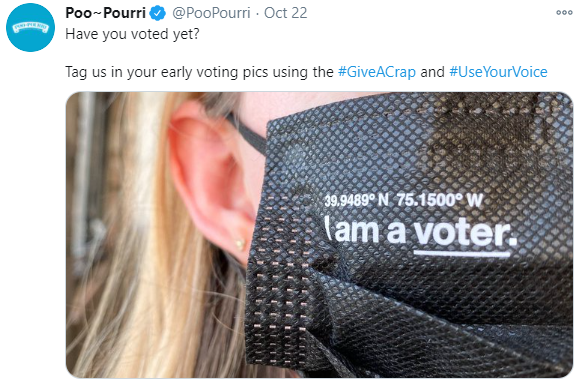The image size is (582, 387).
Task: Follow the #UseYourVoice hashtag
Action: (x=498, y=72)
